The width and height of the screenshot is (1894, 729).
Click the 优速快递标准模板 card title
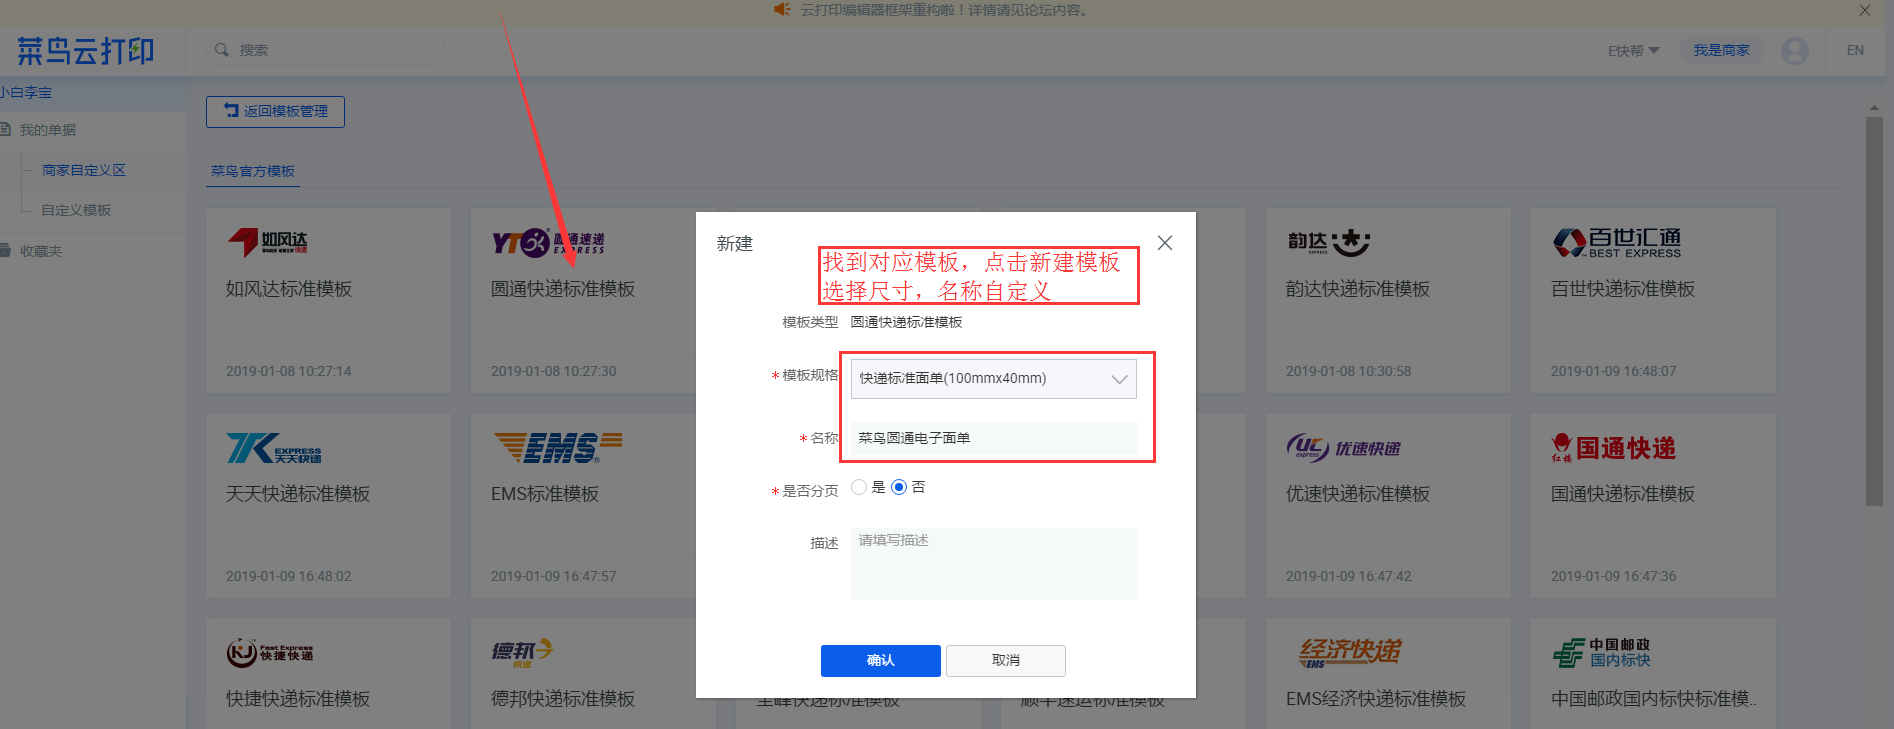[1358, 494]
